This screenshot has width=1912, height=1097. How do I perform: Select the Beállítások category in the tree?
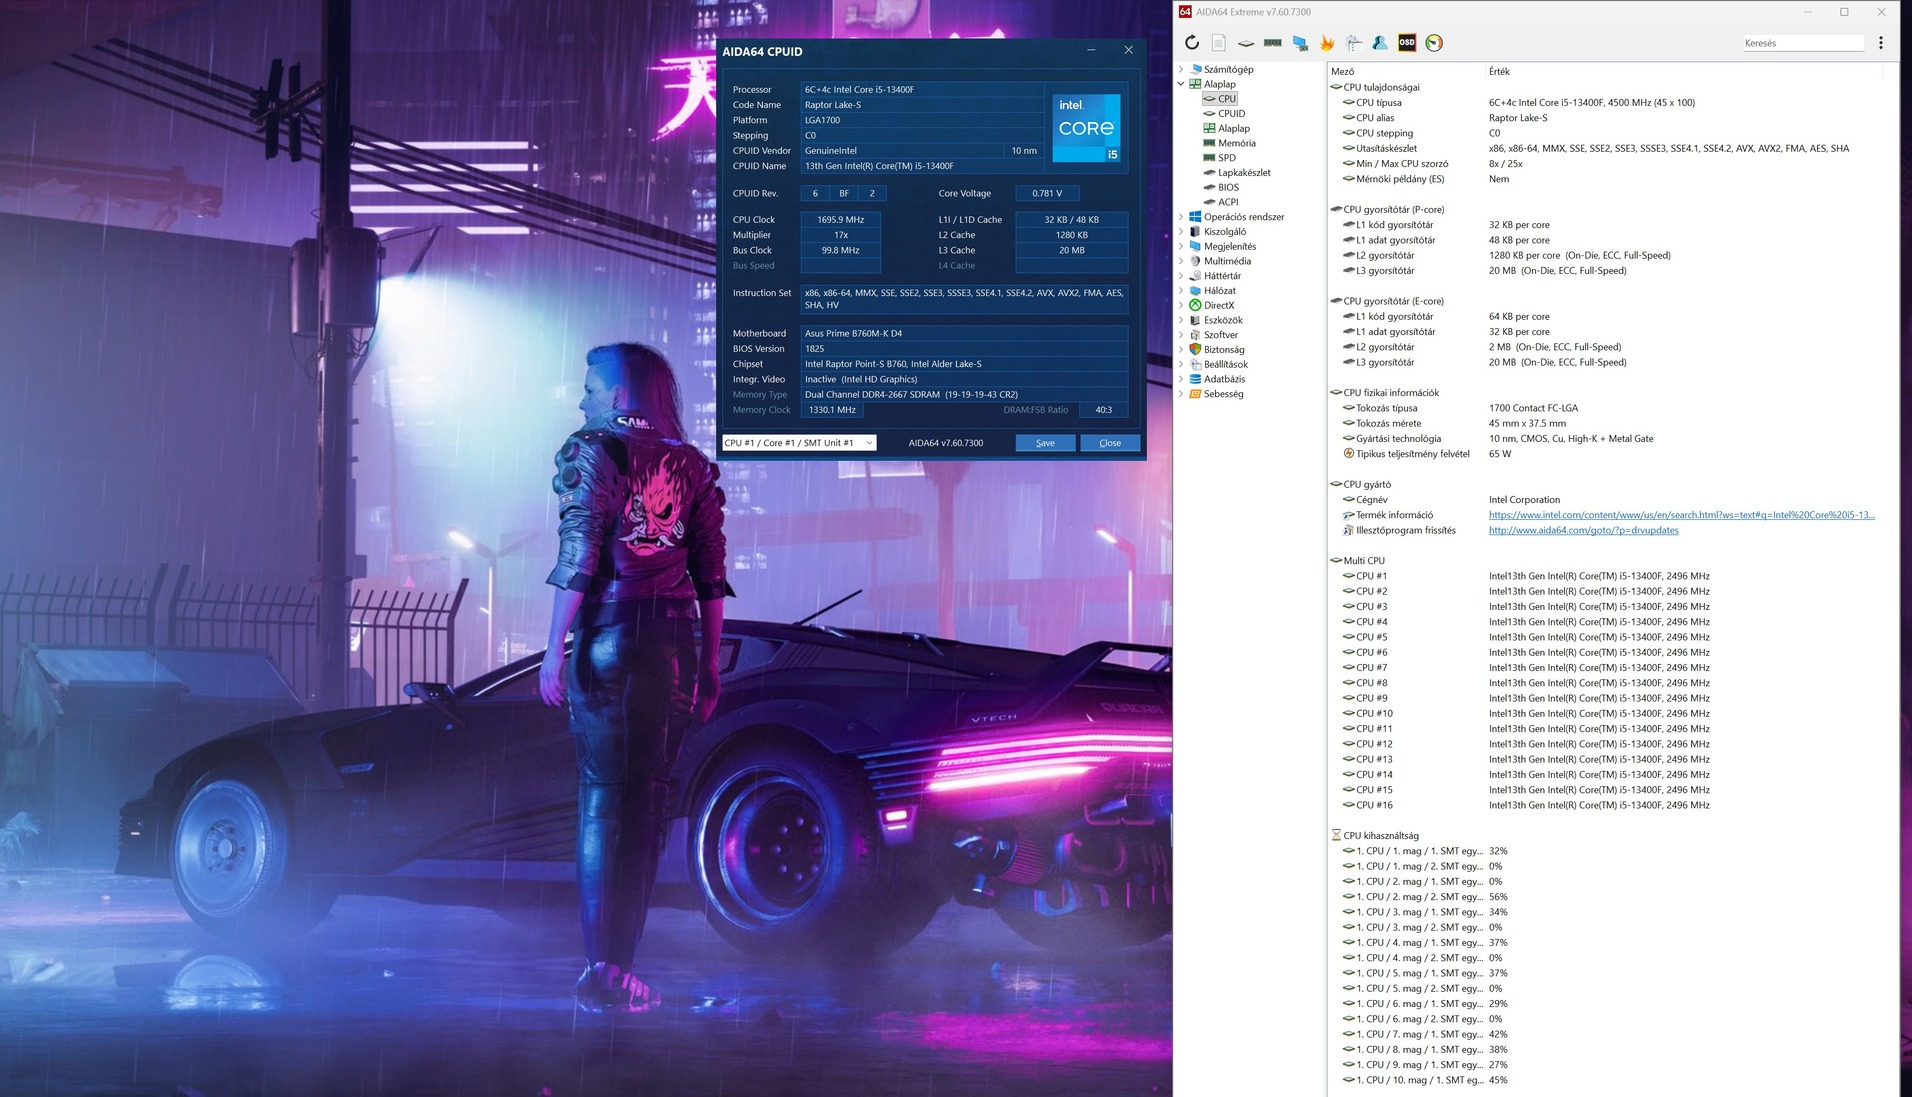click(1225, 365)
